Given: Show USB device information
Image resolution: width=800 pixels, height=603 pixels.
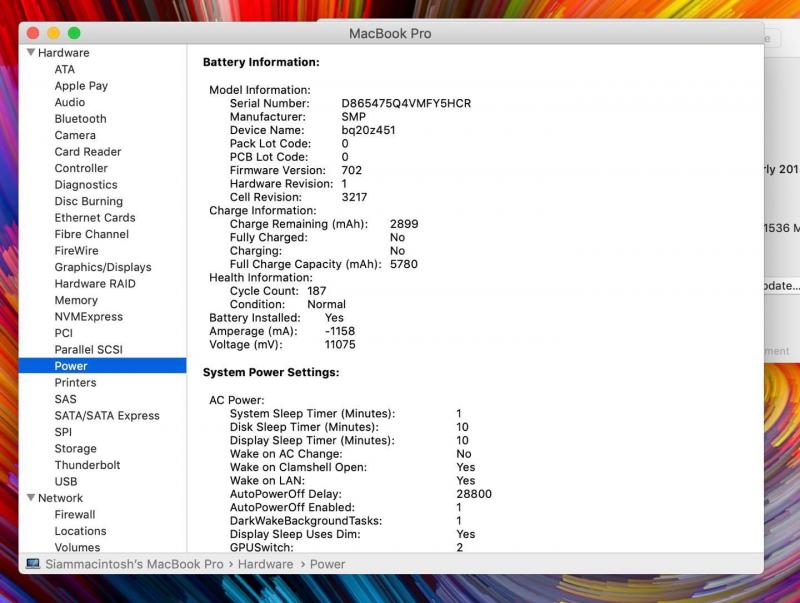Looking at the screenshot, I should [66, 482].
